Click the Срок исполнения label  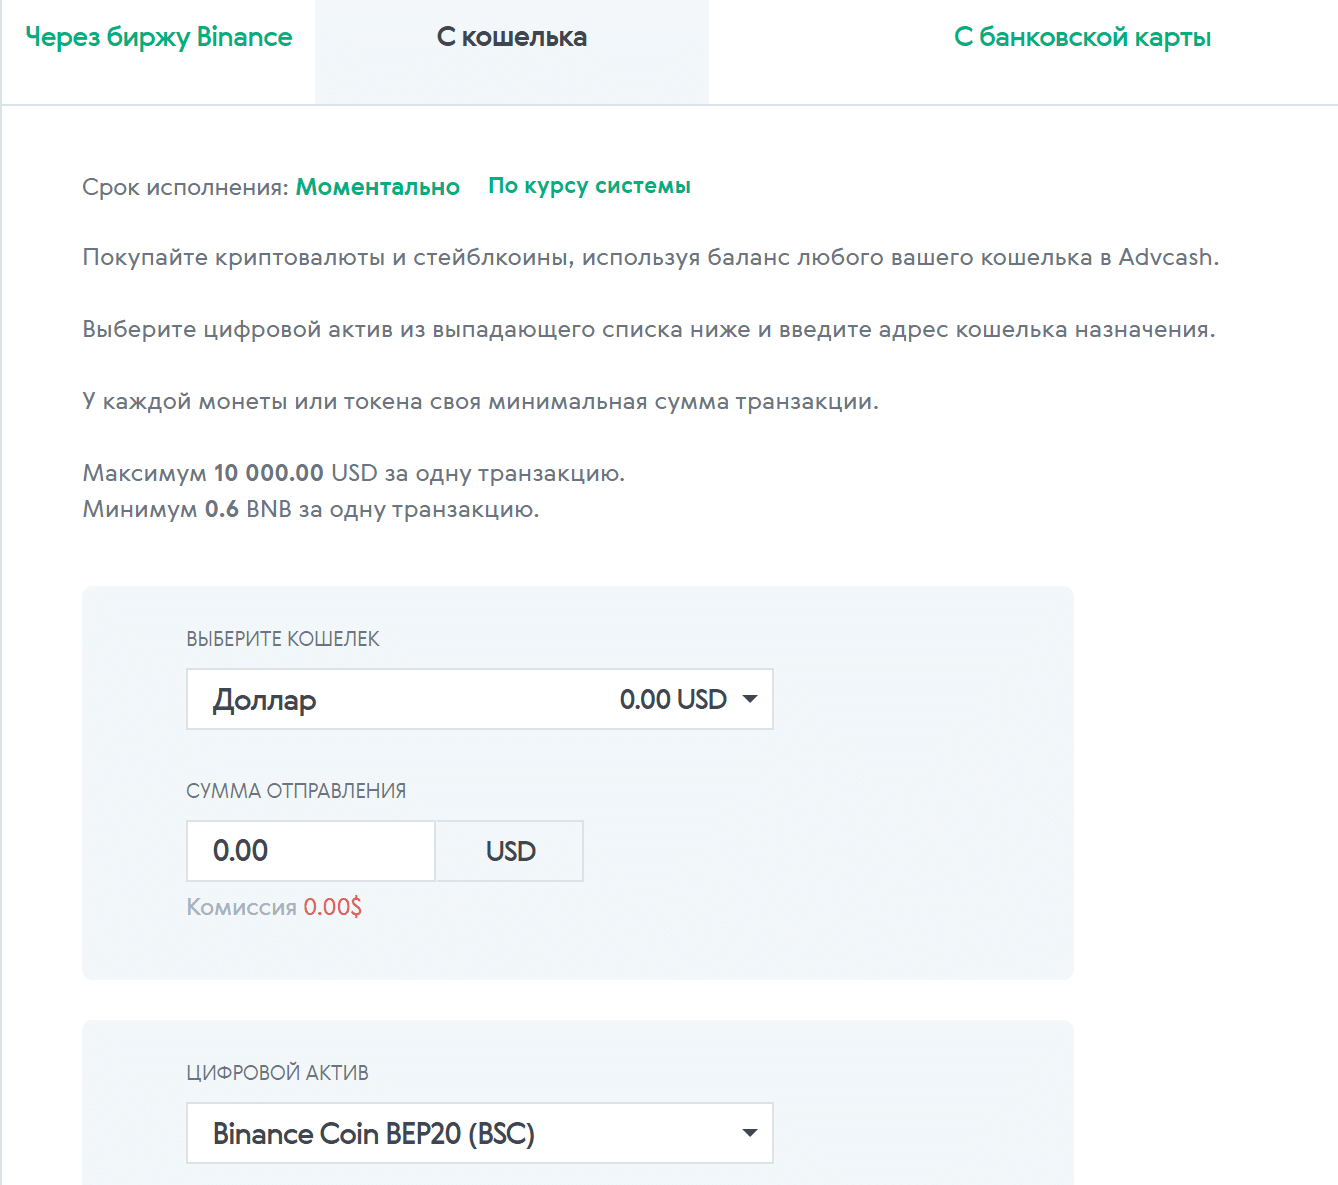(x=185, y=187)
